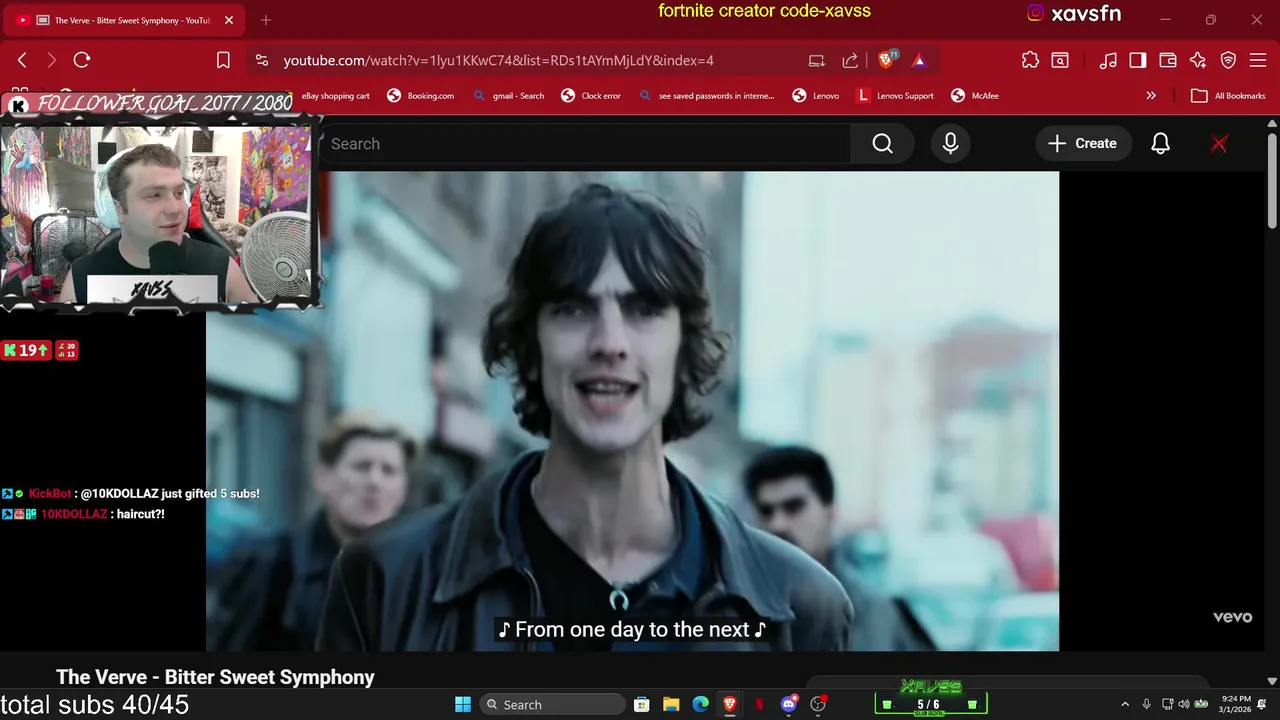This screenshot has width=1280, height=720.
Task: Bookmark this page with the bookmark icon
Action: pos(223,60)
